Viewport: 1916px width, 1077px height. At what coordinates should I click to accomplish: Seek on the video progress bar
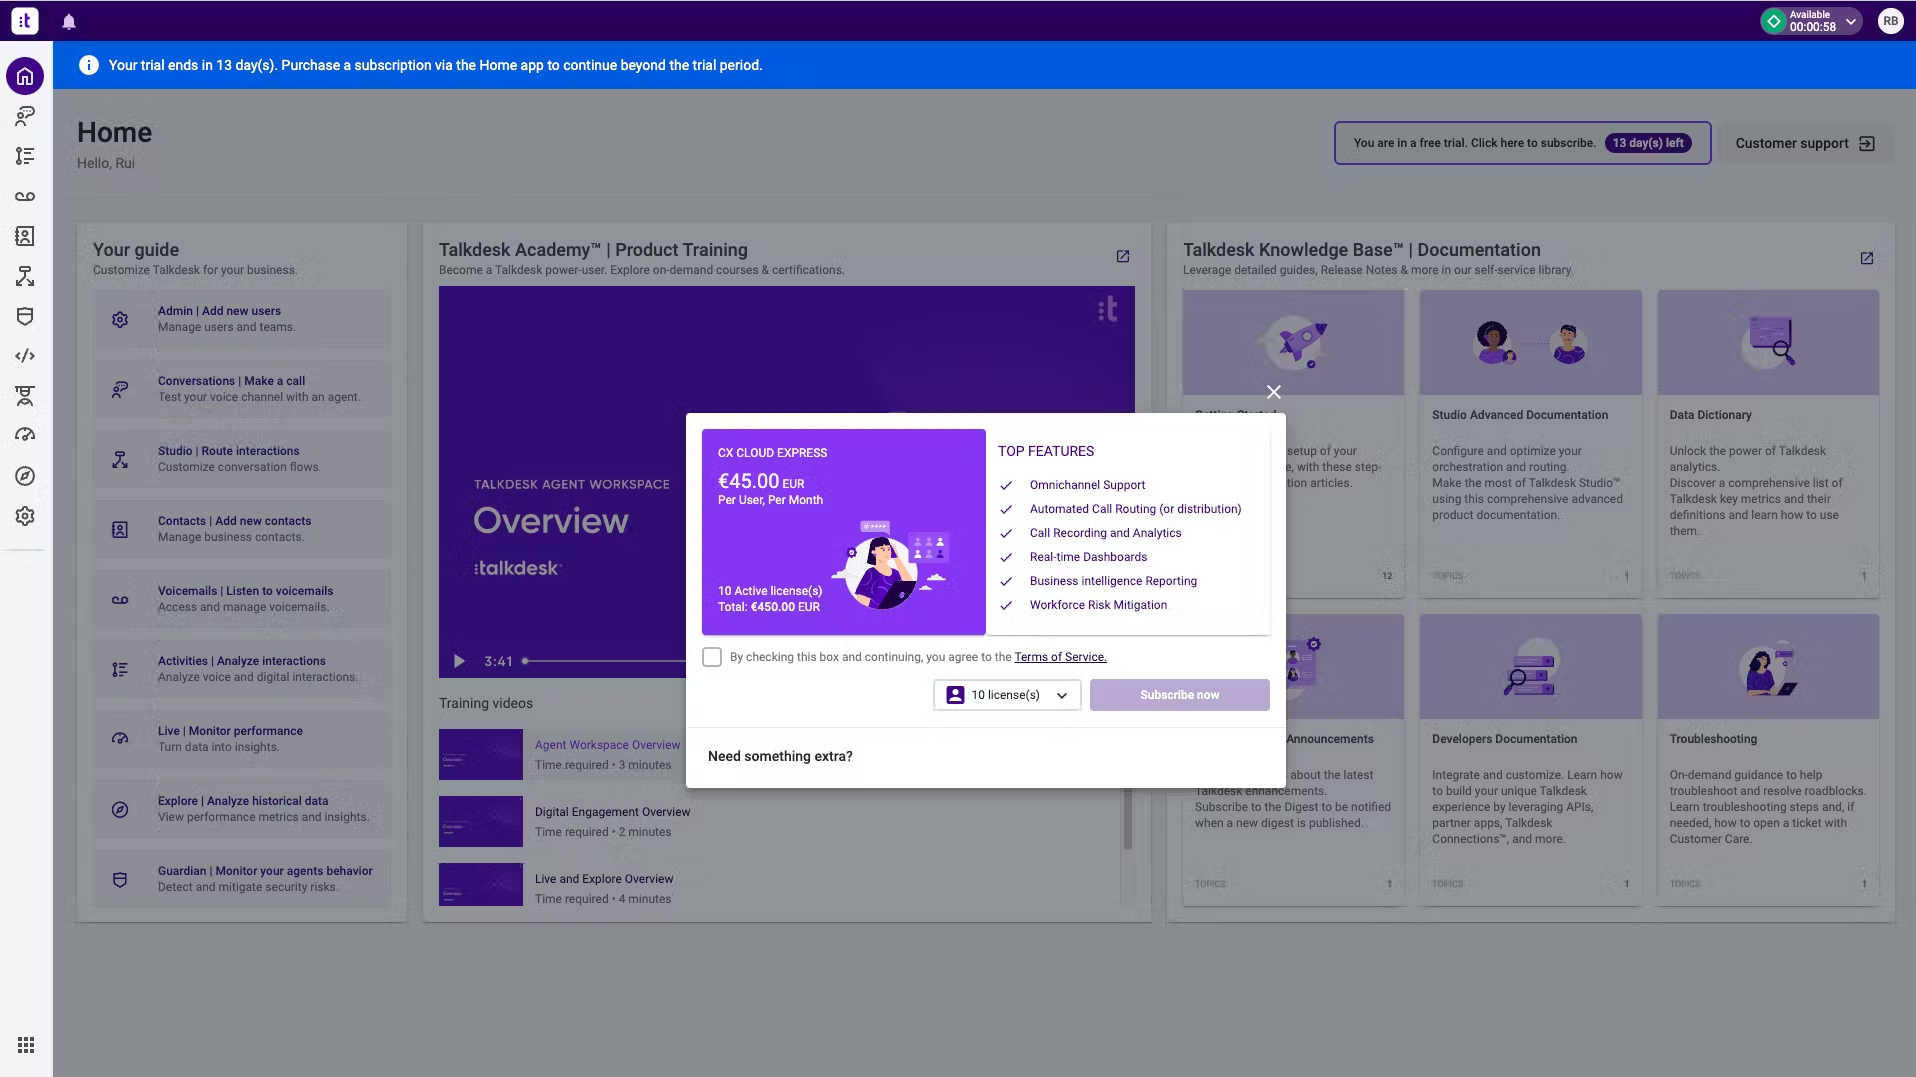coord(604,661)
